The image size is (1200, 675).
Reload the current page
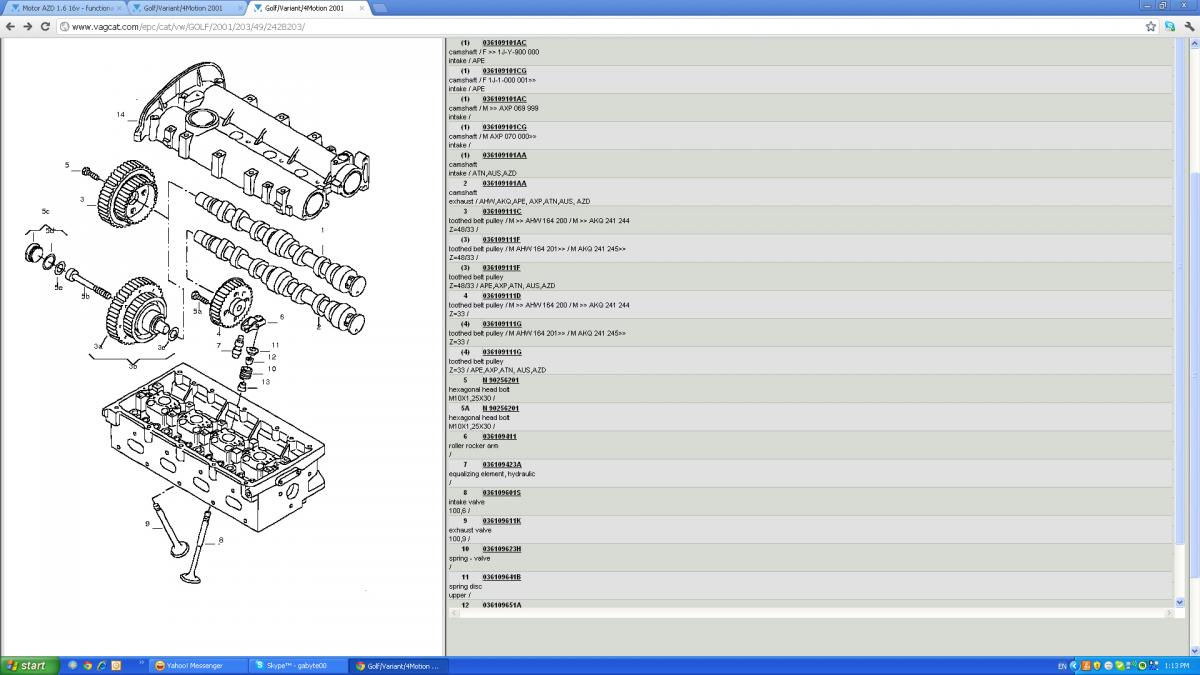[46, 26]
